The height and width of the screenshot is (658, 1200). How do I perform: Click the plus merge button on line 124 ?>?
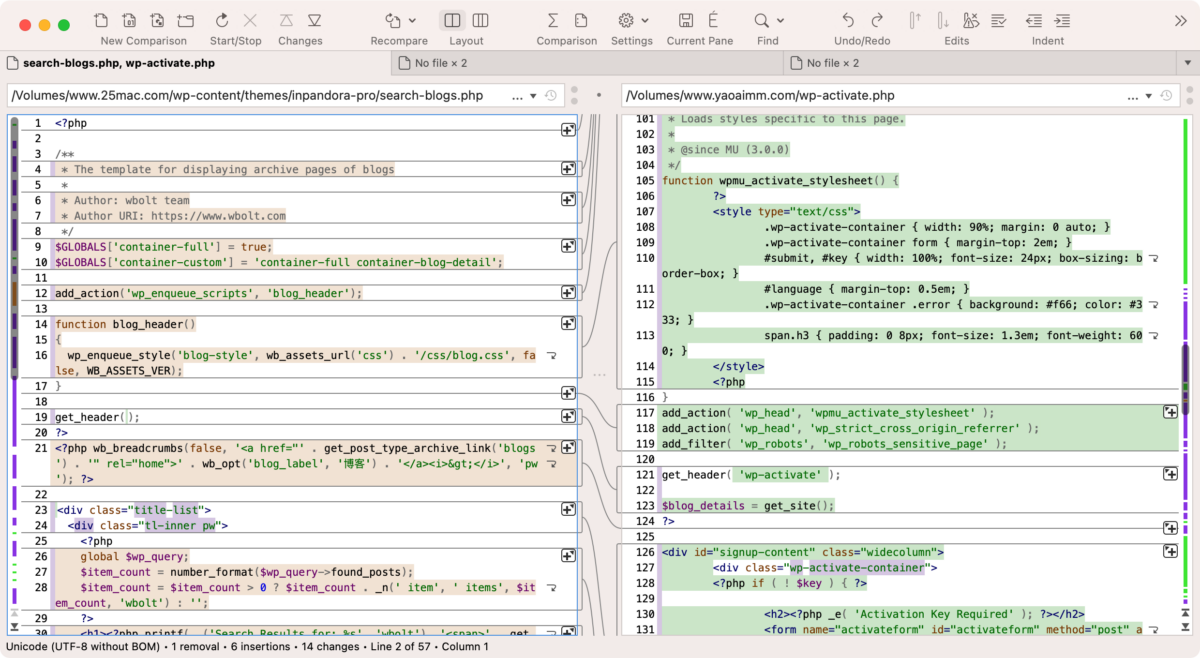point(1170,527)
